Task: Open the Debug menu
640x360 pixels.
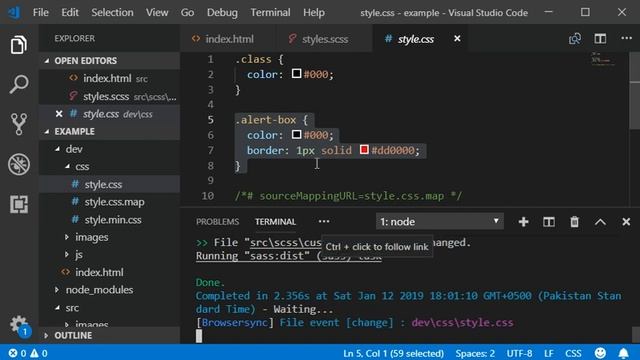Action: click(x=222, y=13)
